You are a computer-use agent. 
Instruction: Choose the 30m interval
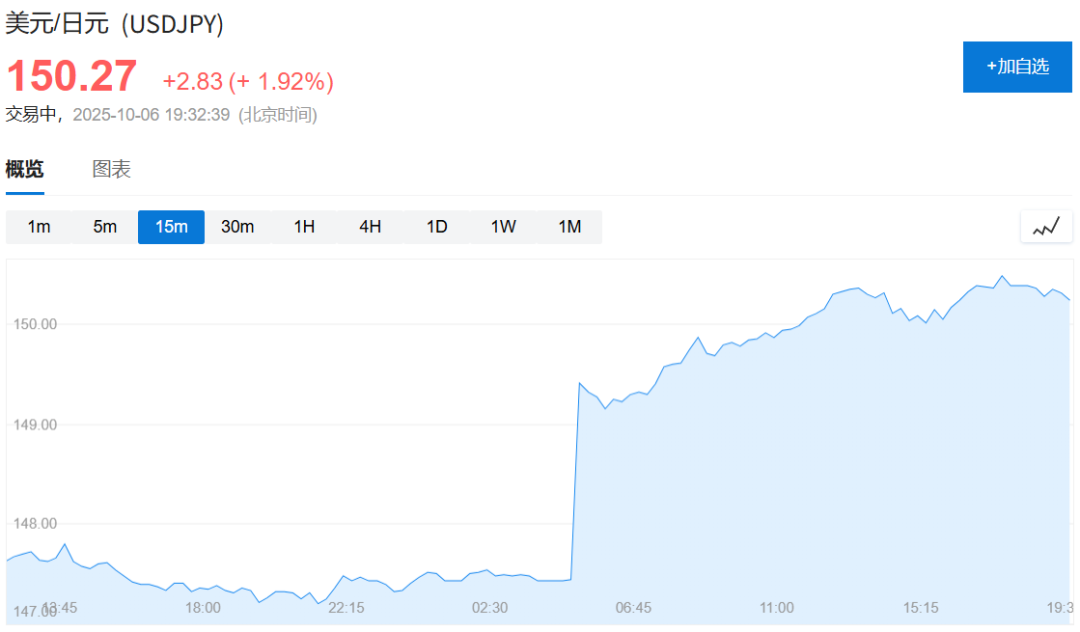(x=238, y=227)
